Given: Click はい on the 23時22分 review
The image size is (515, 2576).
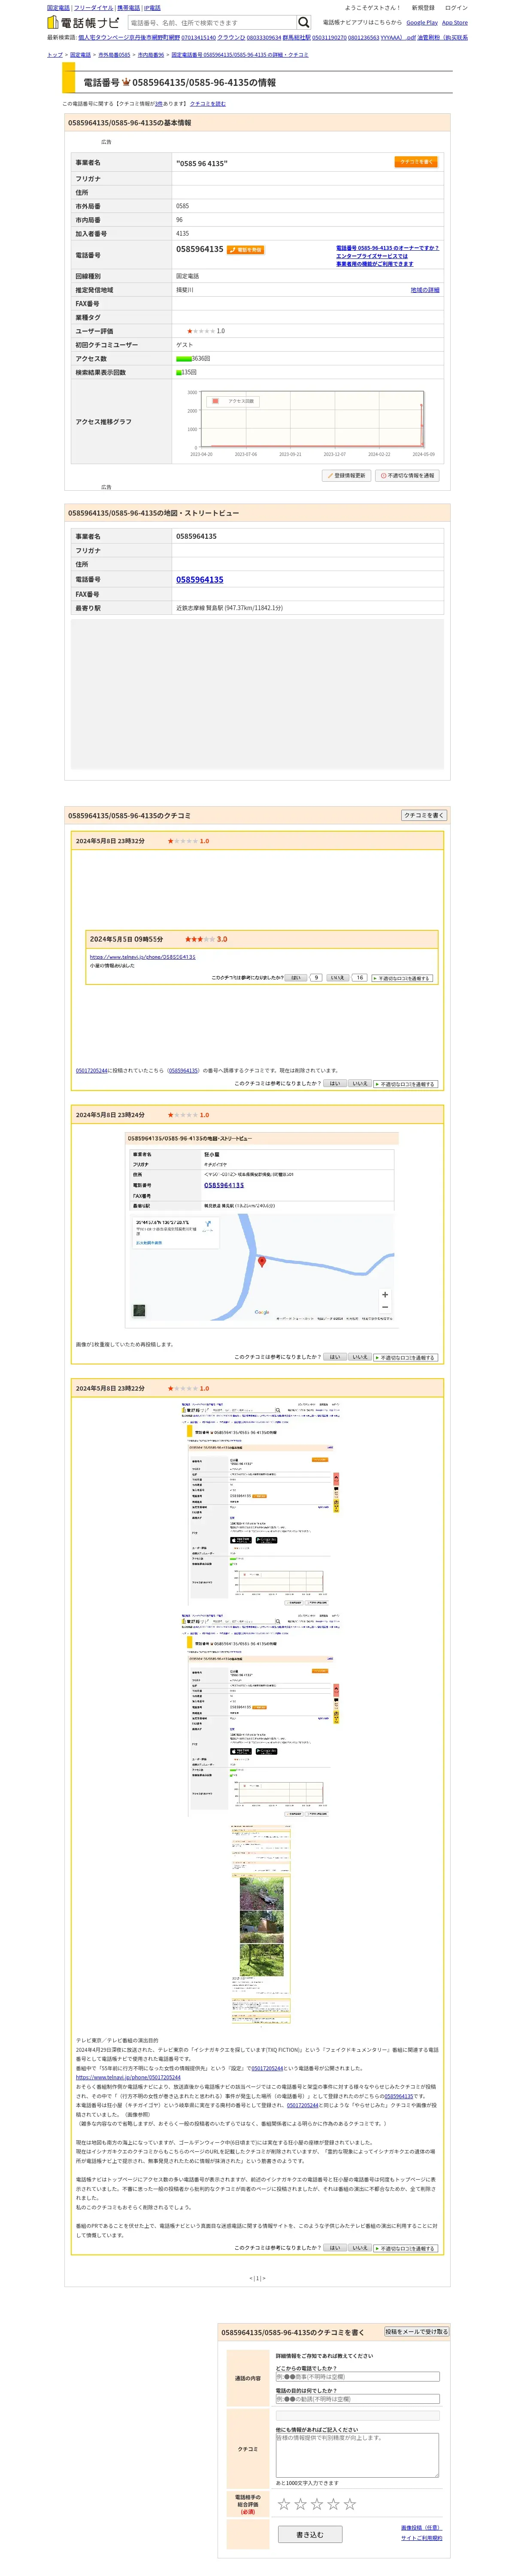Looking at the screenshot, I should [x=335, y=2248].
